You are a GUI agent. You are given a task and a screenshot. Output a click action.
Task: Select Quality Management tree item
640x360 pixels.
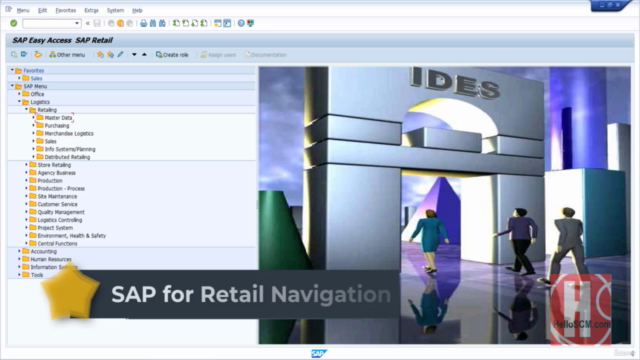pyautogui.click(x=61, y=212)
